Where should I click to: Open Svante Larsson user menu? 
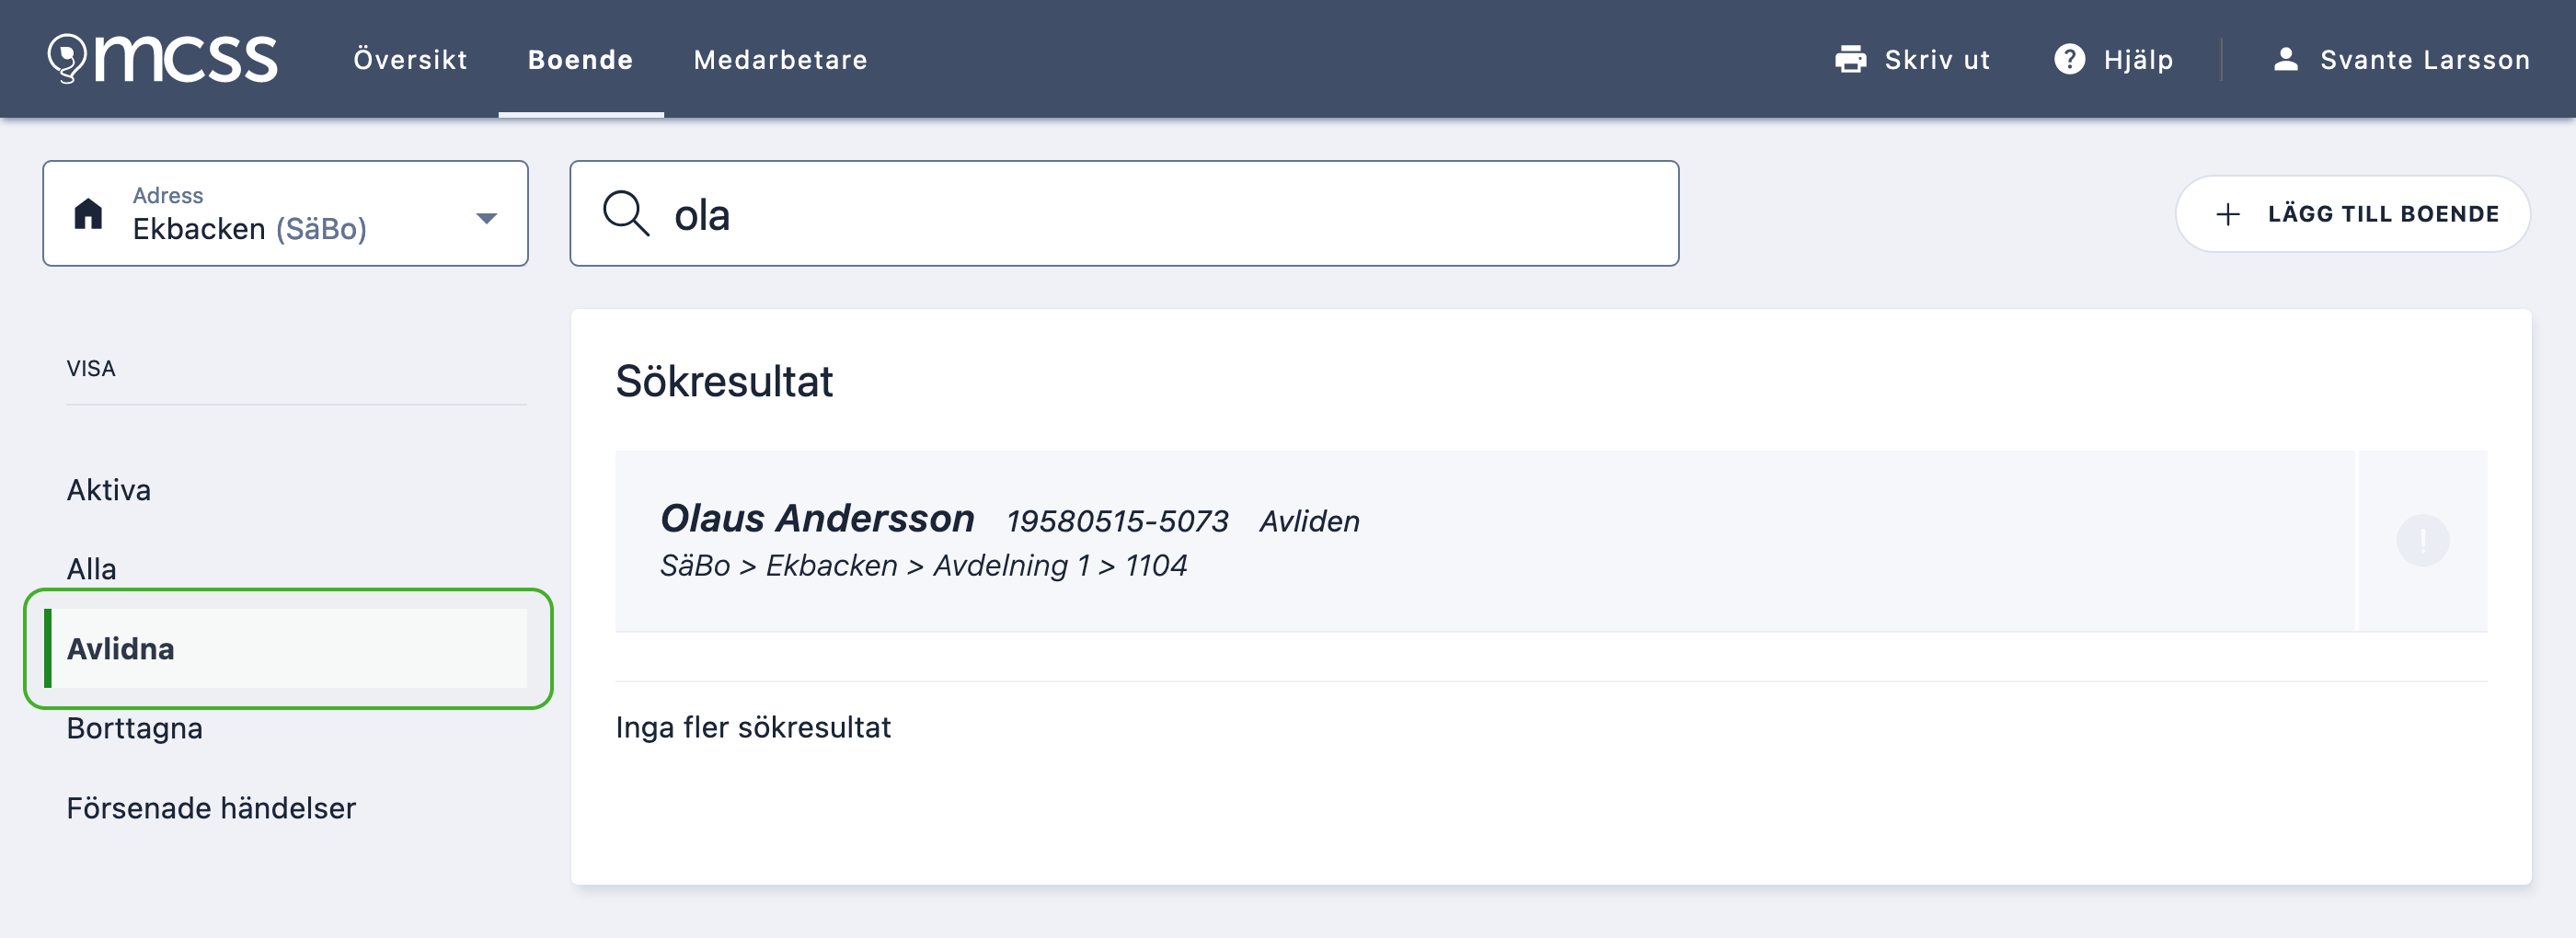(x=2423, y=60)
